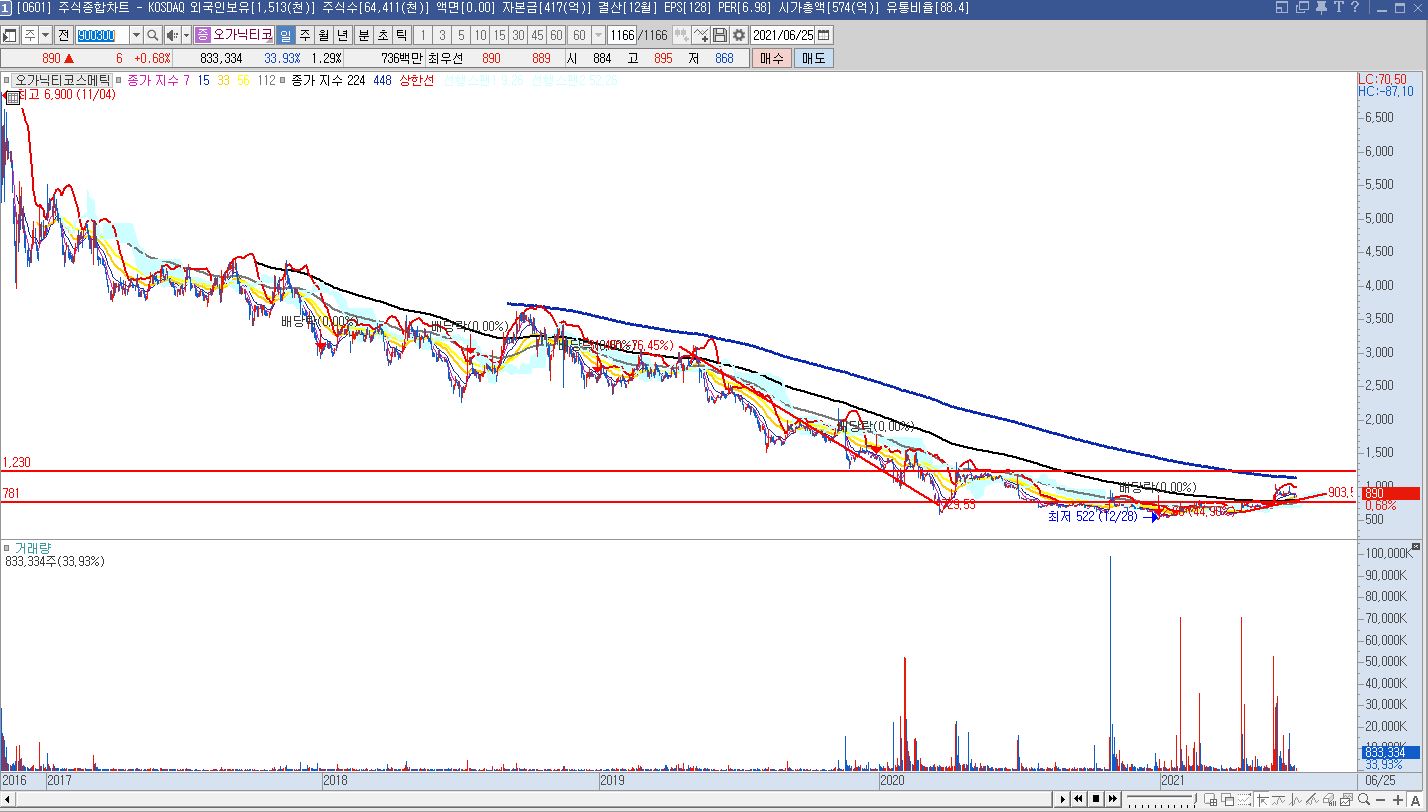Viewport: 1428px width, 812px height.
Task: Pin the window with pushpin icon
Action: [x=1322, y=8]
